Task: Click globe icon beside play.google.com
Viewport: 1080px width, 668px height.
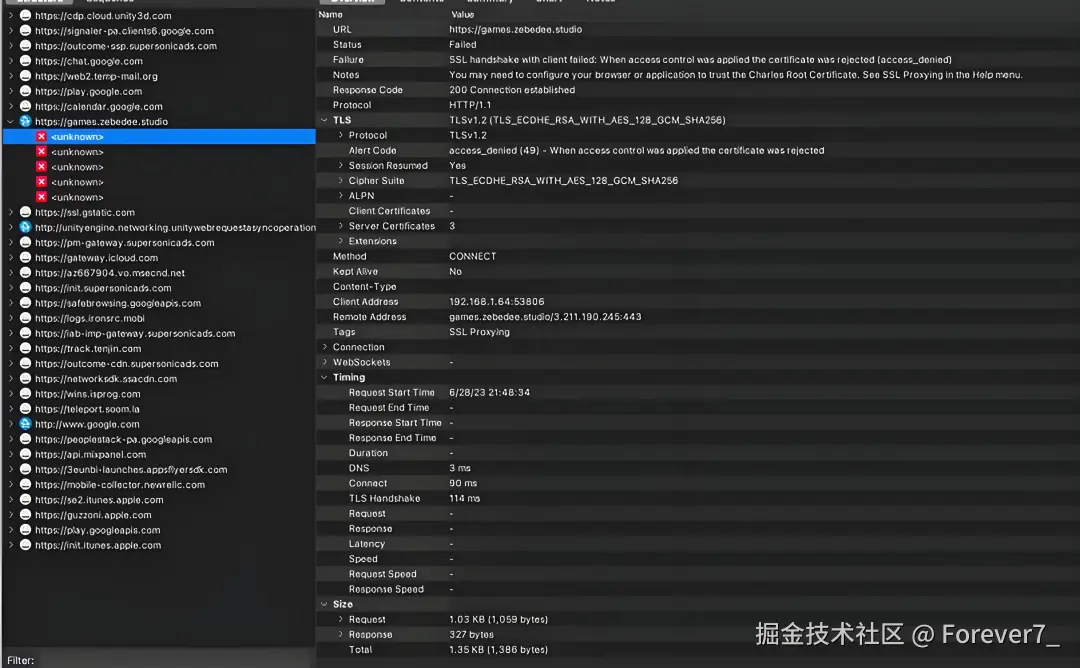Action: point(25,91)
